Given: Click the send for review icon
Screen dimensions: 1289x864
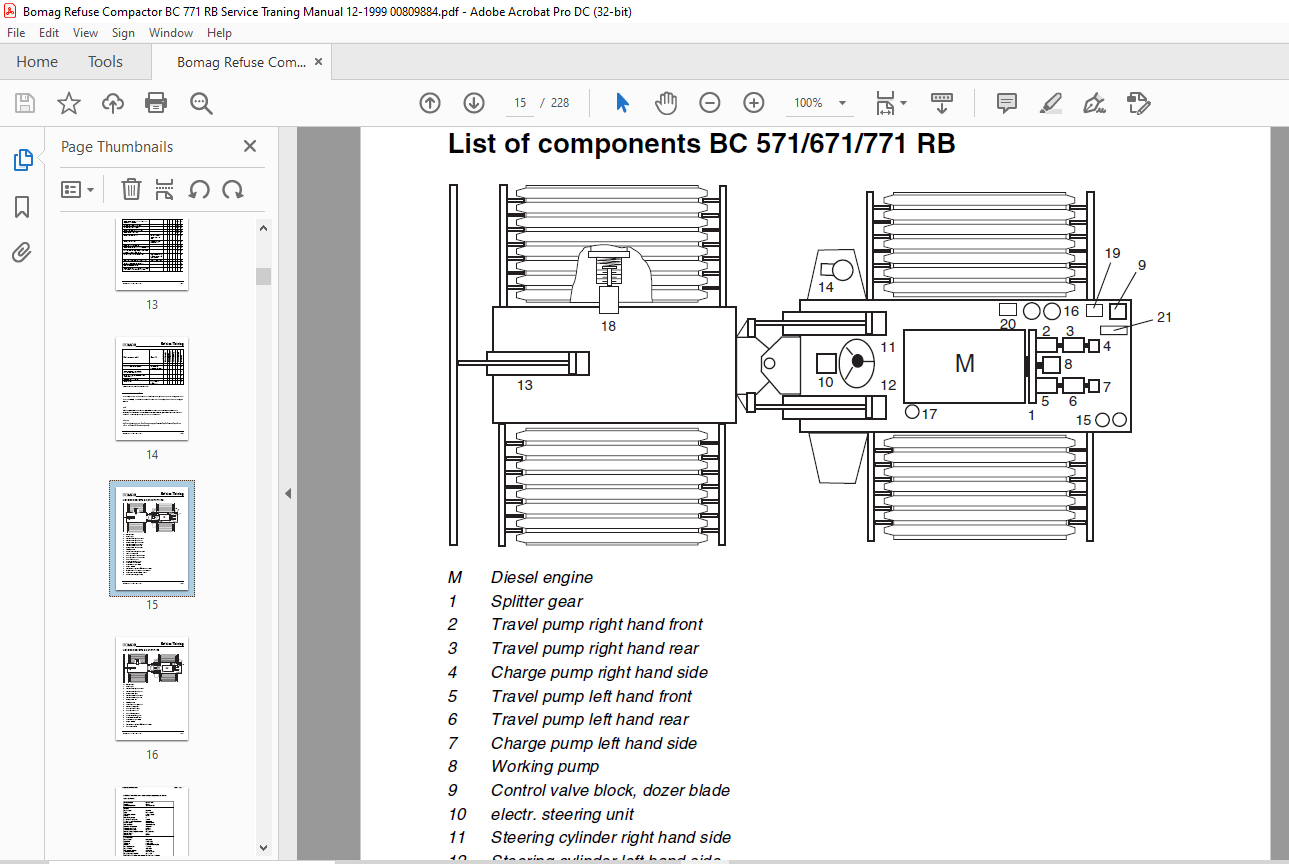Looking at the screenshot, I should coord(1138,103).
